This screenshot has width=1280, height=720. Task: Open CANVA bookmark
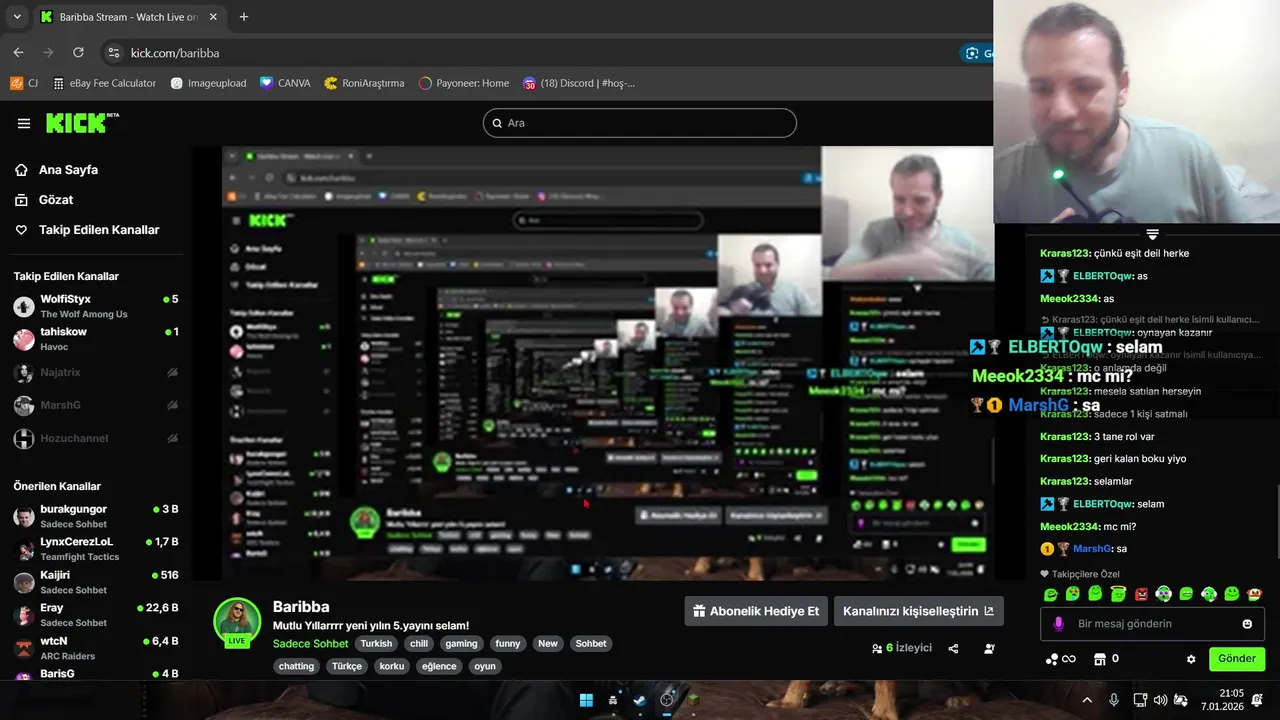click(285, 83)
